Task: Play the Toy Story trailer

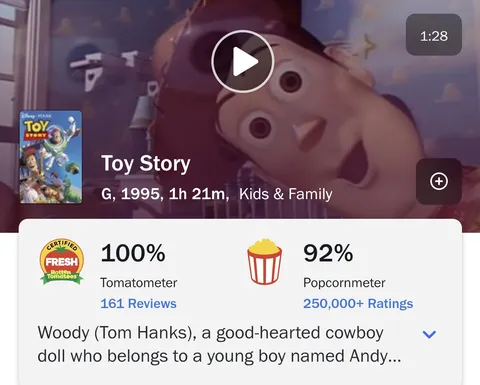Action: click(x=243, y=61)
